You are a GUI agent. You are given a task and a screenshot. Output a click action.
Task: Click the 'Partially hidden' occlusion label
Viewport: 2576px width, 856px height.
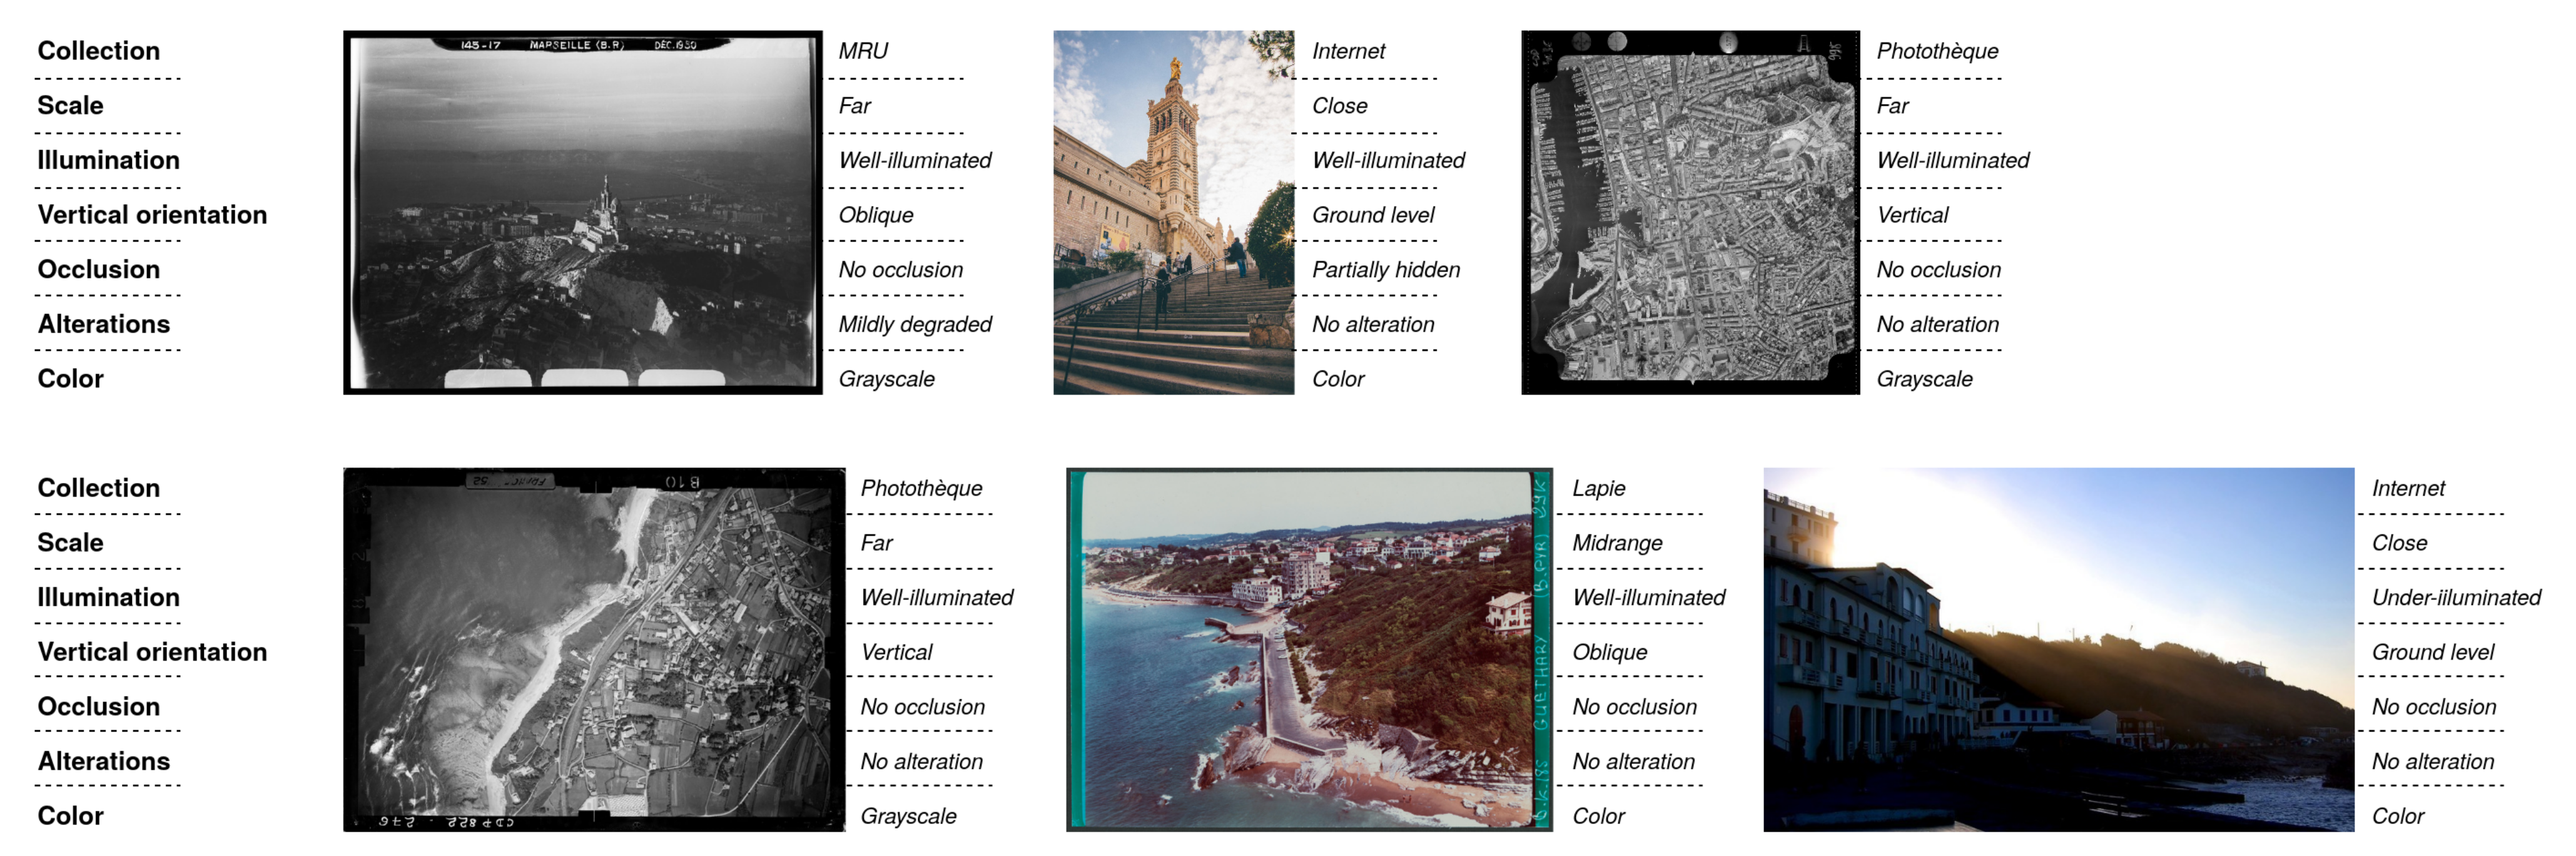coord(1386,270)
